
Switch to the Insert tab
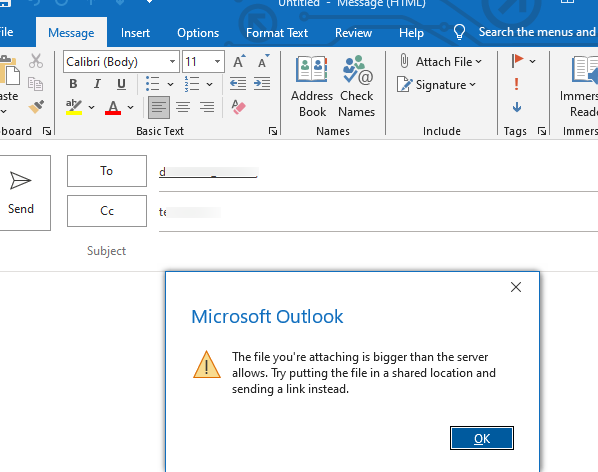pos(135,33)
